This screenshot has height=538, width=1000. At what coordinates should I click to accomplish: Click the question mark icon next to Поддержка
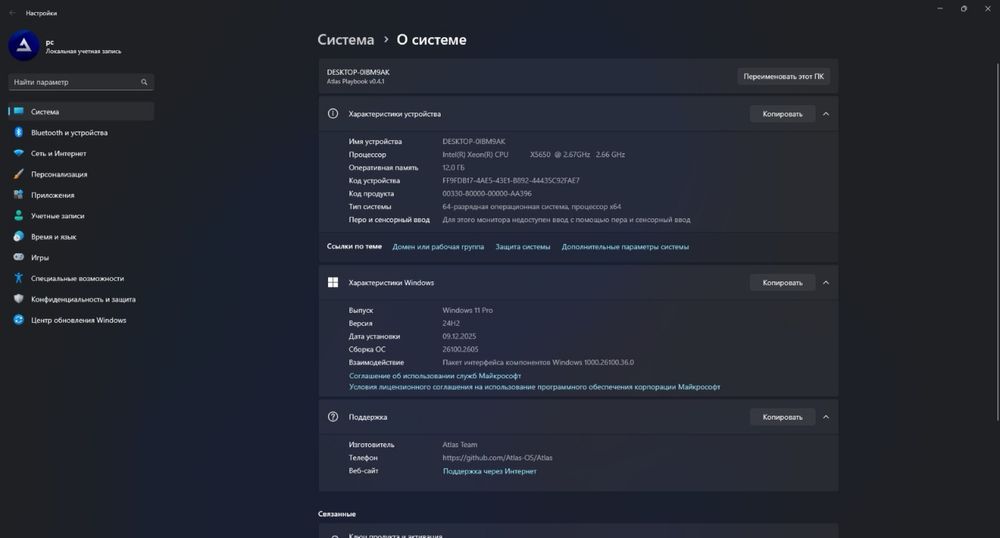(x=333, y=416)
